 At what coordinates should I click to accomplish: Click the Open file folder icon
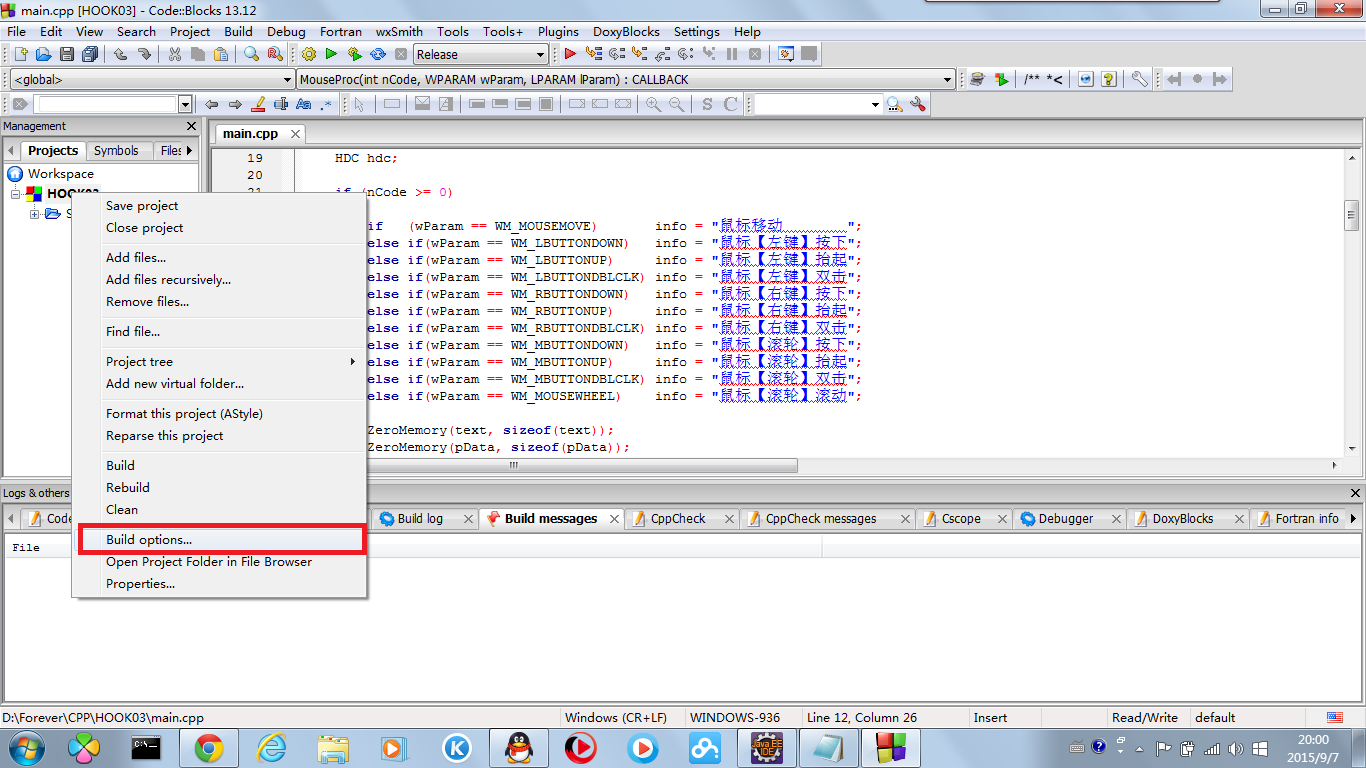coord(43,54)
